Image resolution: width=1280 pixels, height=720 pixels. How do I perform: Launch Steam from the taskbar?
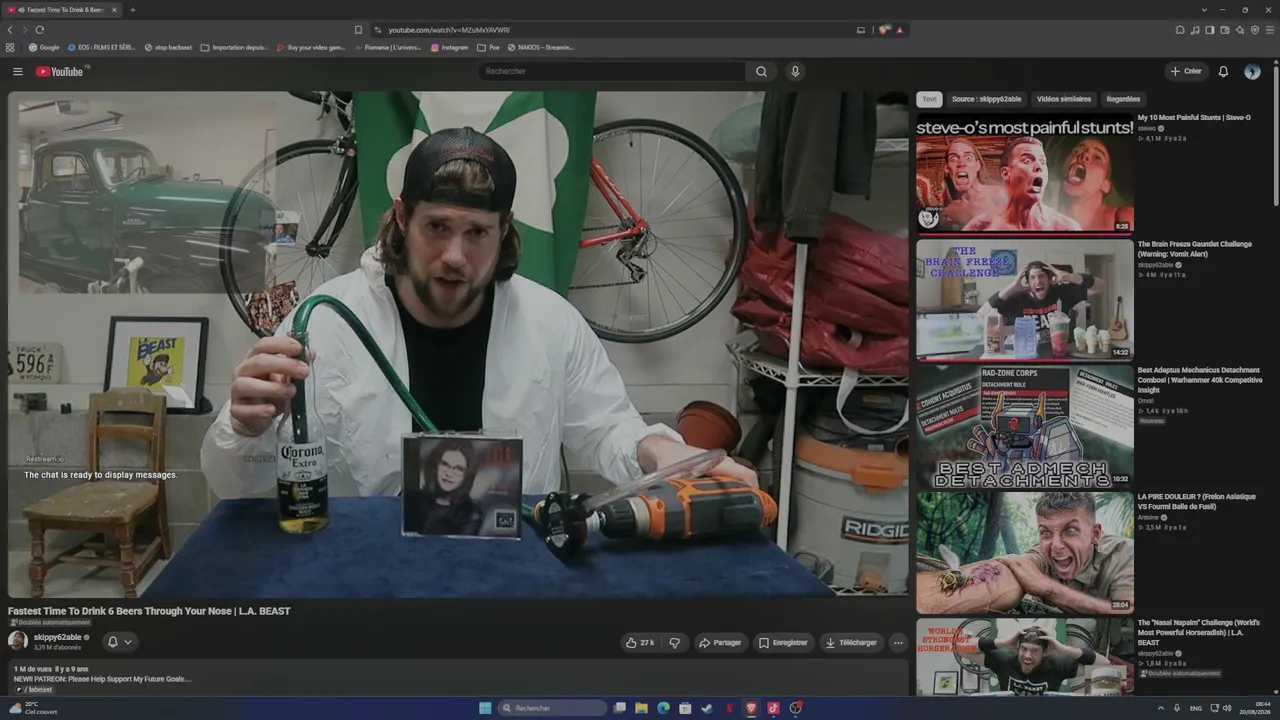pos(707,708)
